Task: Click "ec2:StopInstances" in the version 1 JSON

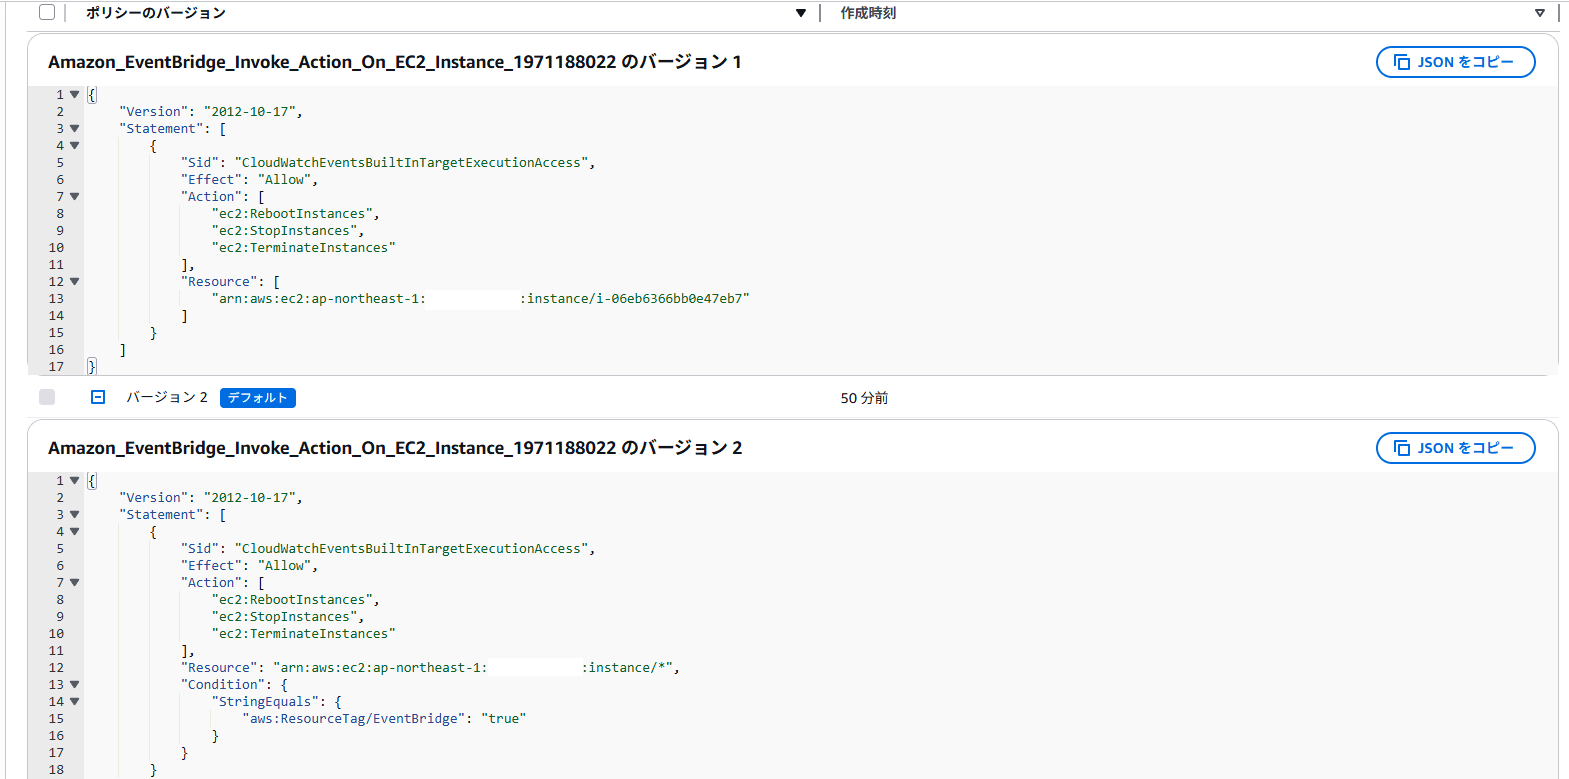Action: pyautogui.click(x=288, y=231)
